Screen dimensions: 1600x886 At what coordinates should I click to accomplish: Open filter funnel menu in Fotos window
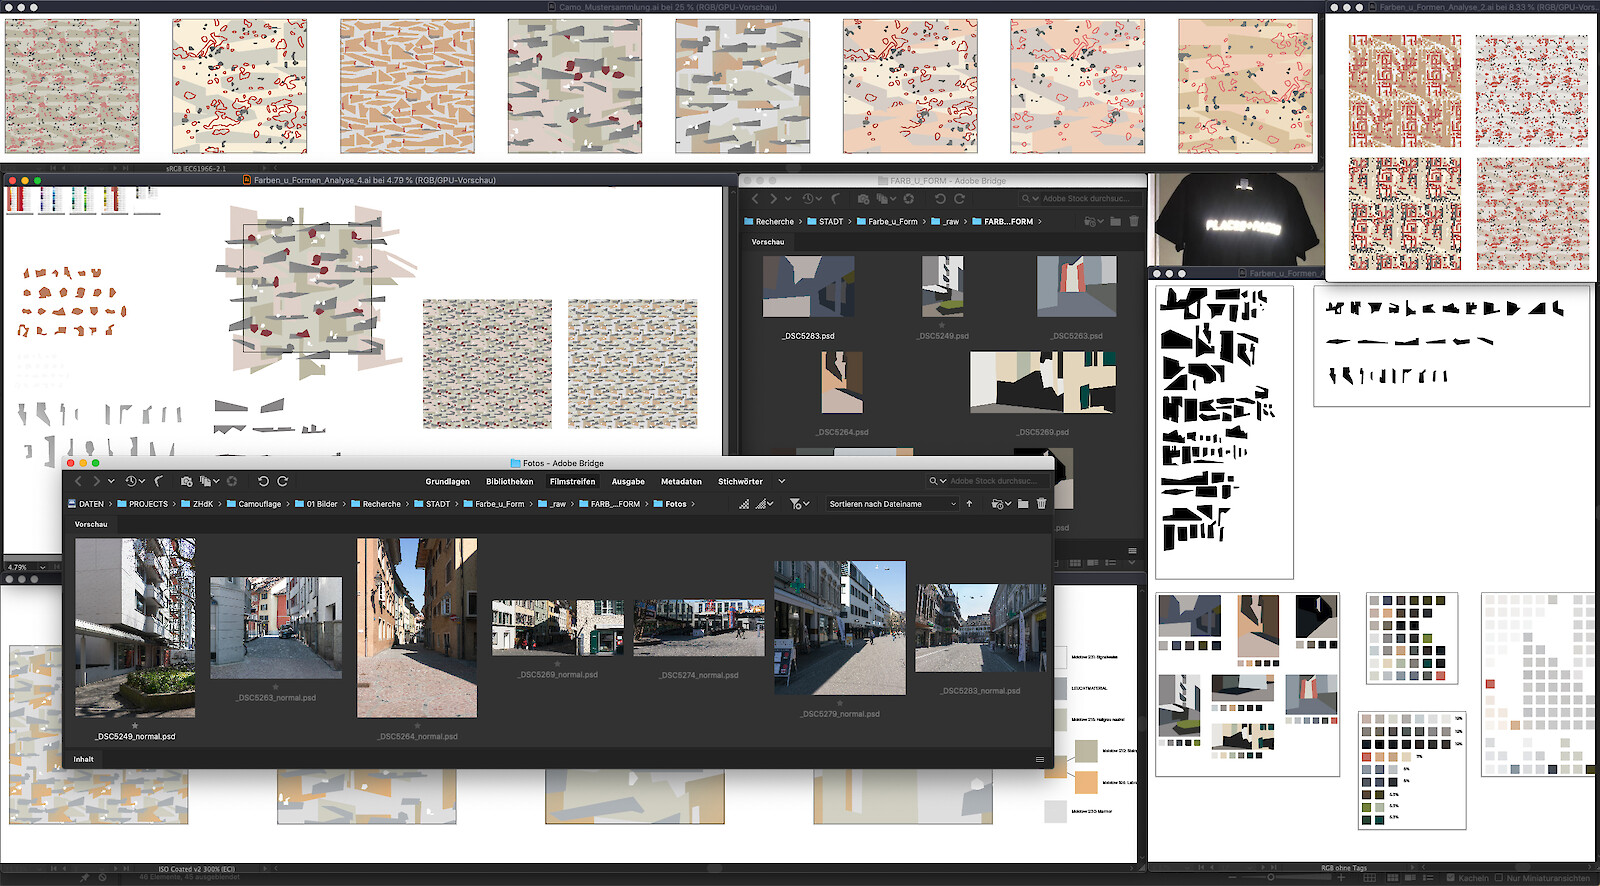pyautogui.click(x=797, y=504)
